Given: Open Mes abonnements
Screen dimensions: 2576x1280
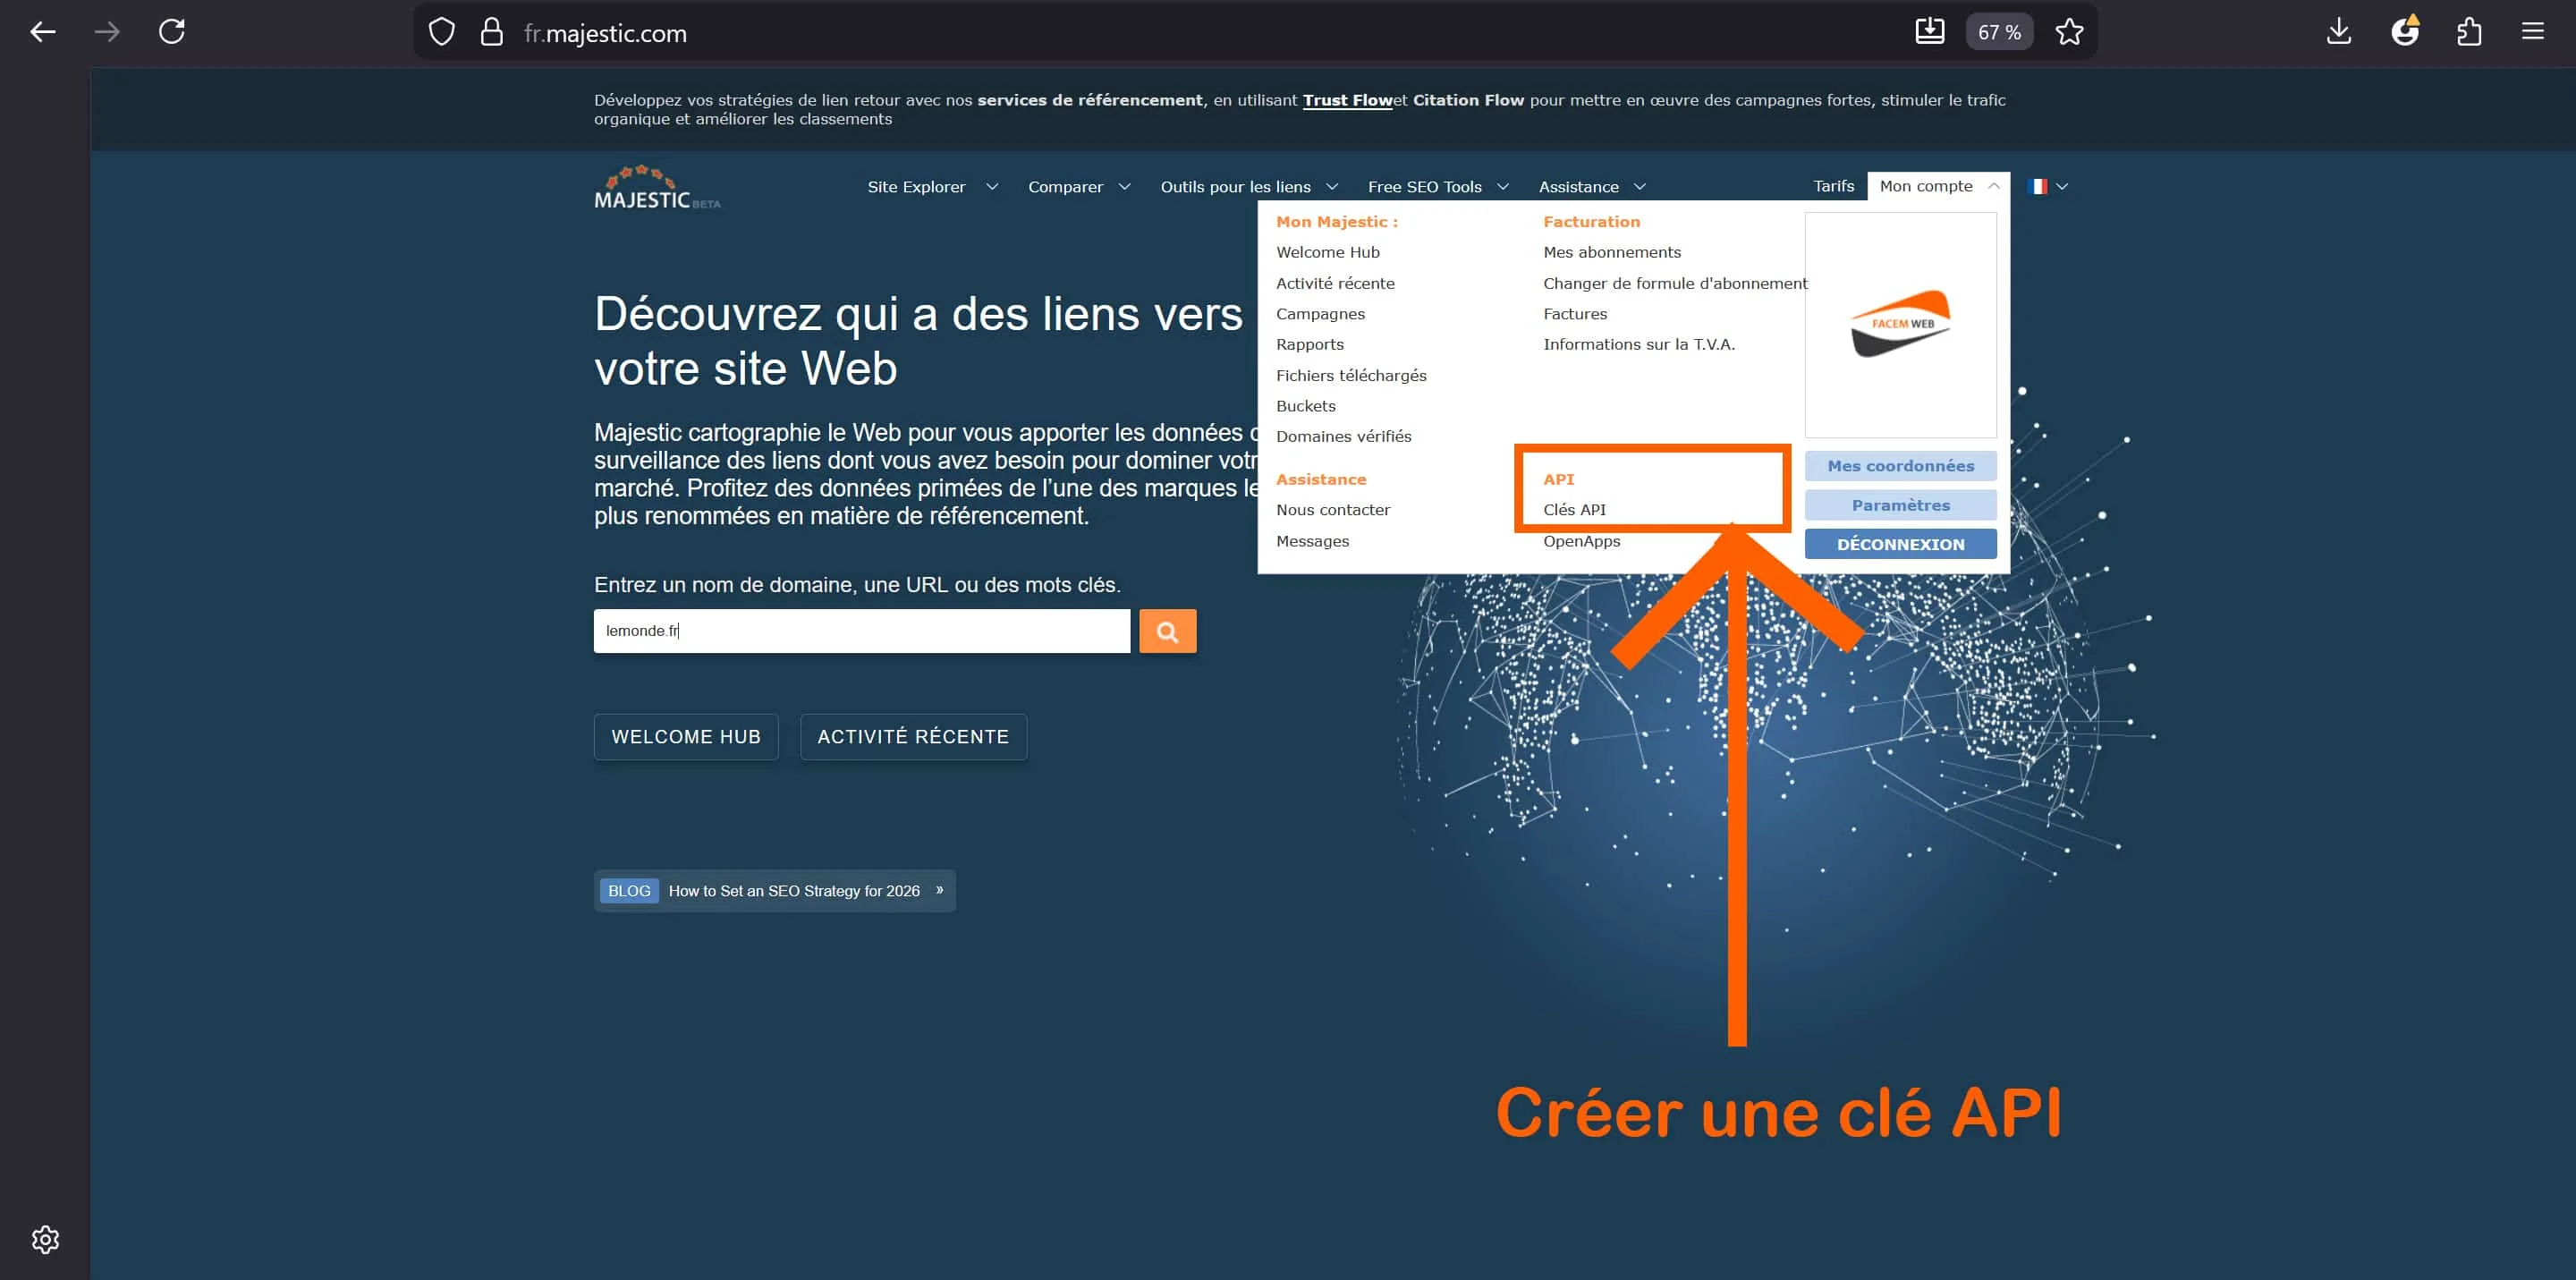Looking at the screenshot, I should (1611, 252).
